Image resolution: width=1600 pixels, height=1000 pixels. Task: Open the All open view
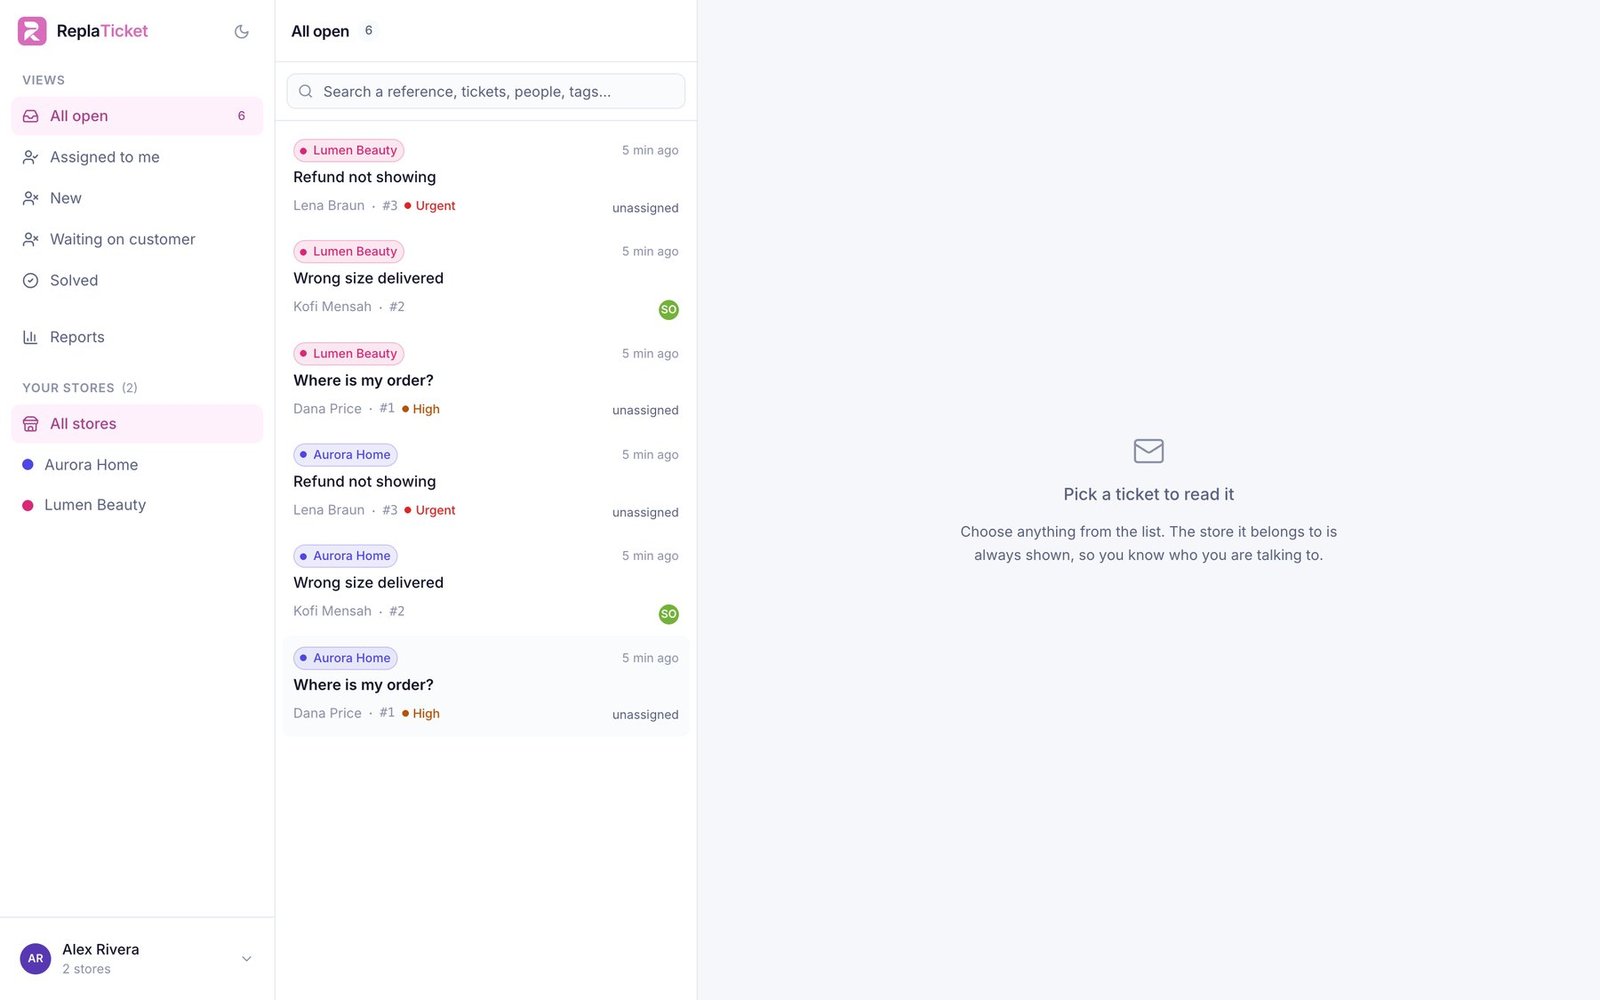[137, 116]
